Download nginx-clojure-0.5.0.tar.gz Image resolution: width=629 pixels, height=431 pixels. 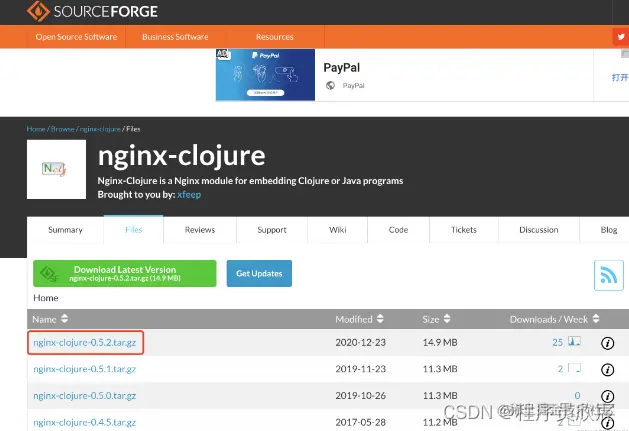pos(85,396)
